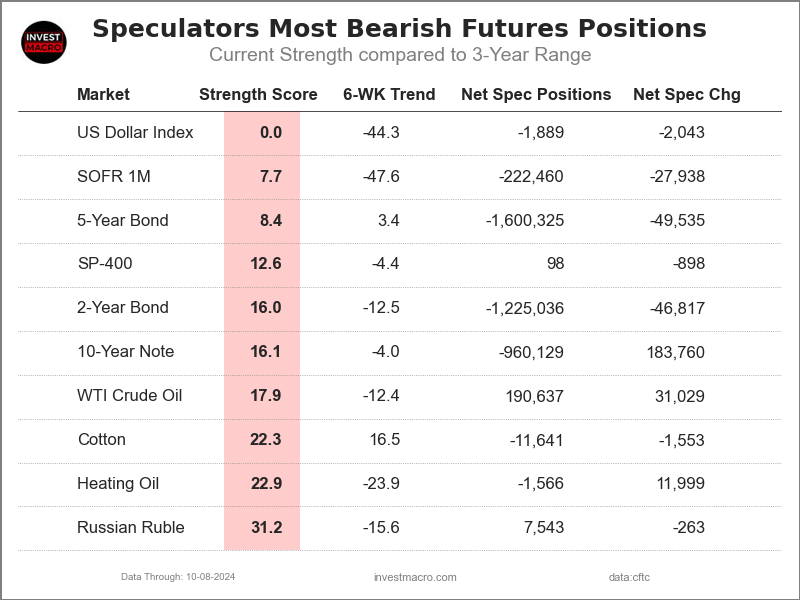Click the chart title heading
Screen dimensions: 800x600
399,29
